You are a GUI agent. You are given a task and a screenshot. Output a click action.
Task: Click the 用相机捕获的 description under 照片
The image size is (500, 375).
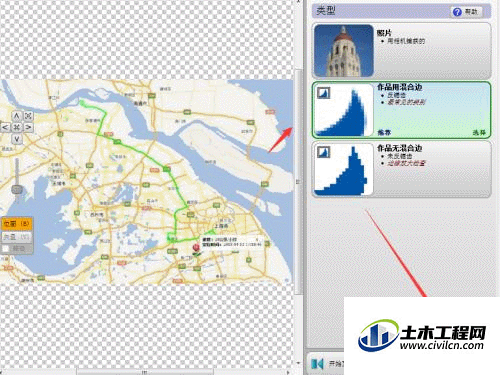[406, 41]
